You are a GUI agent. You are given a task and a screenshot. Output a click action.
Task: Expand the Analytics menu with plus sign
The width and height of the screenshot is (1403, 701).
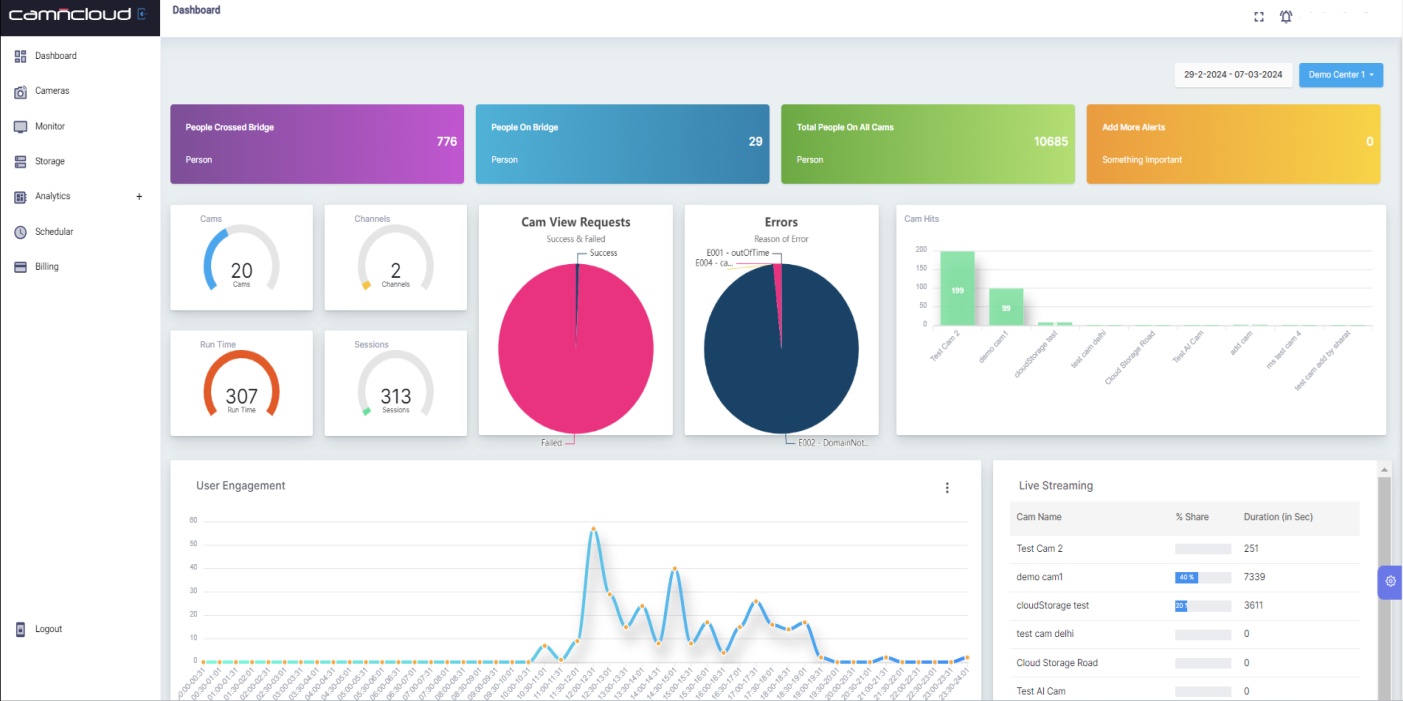[x=139, y=197]
